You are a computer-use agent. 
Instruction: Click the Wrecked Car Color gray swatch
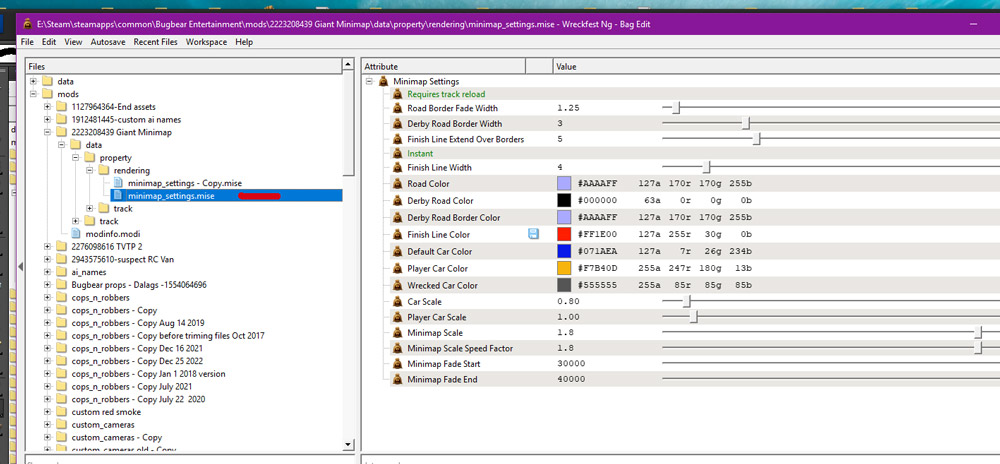(x=564, y=285)
